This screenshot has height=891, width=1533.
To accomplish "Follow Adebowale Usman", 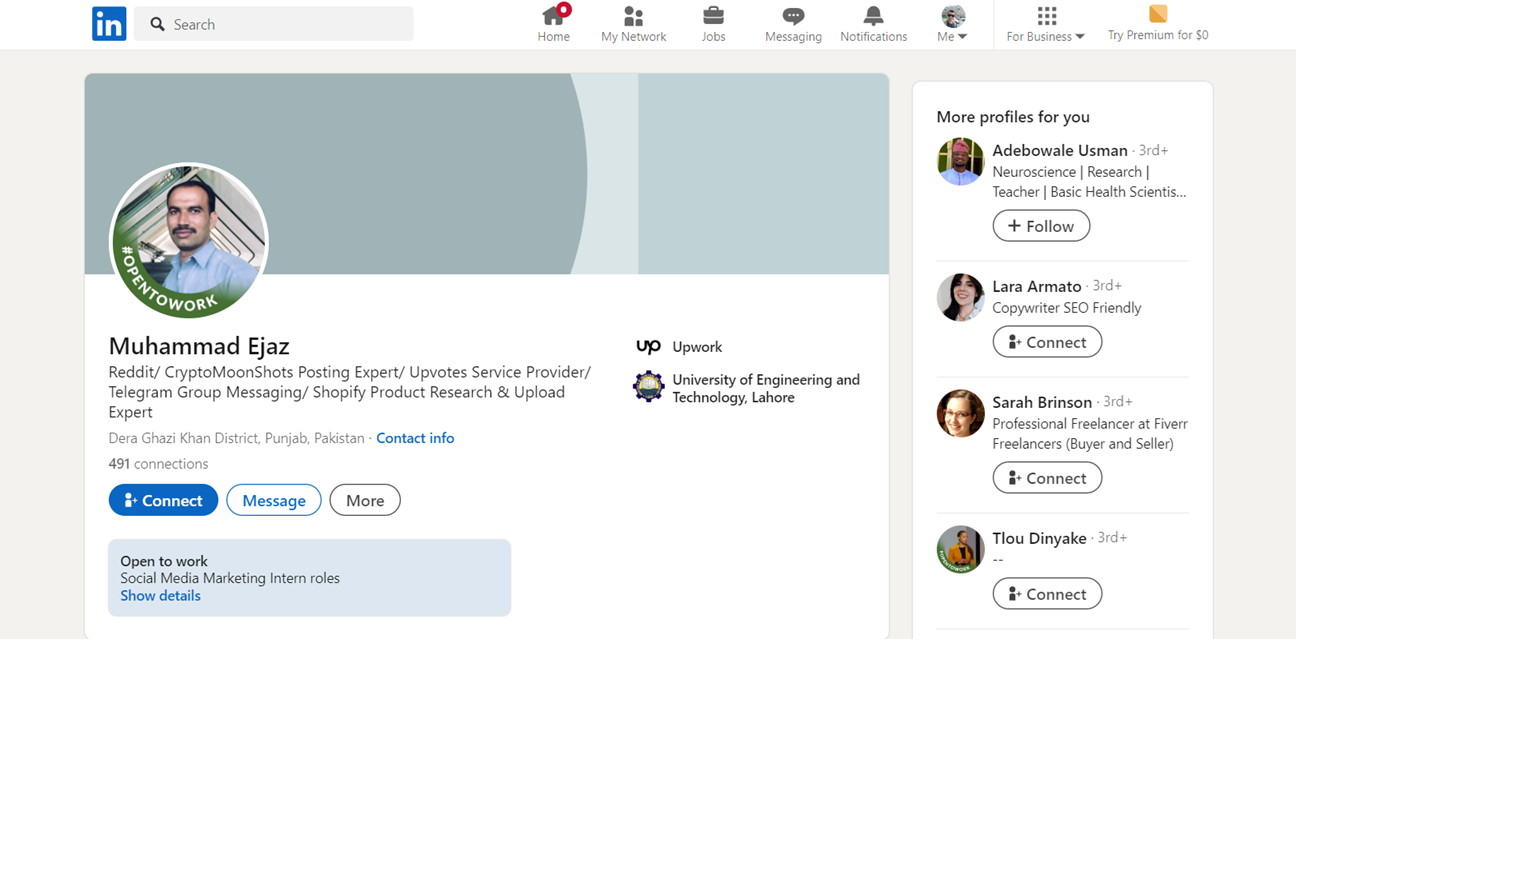I will pyautogui.click(x=1041, y=226).
